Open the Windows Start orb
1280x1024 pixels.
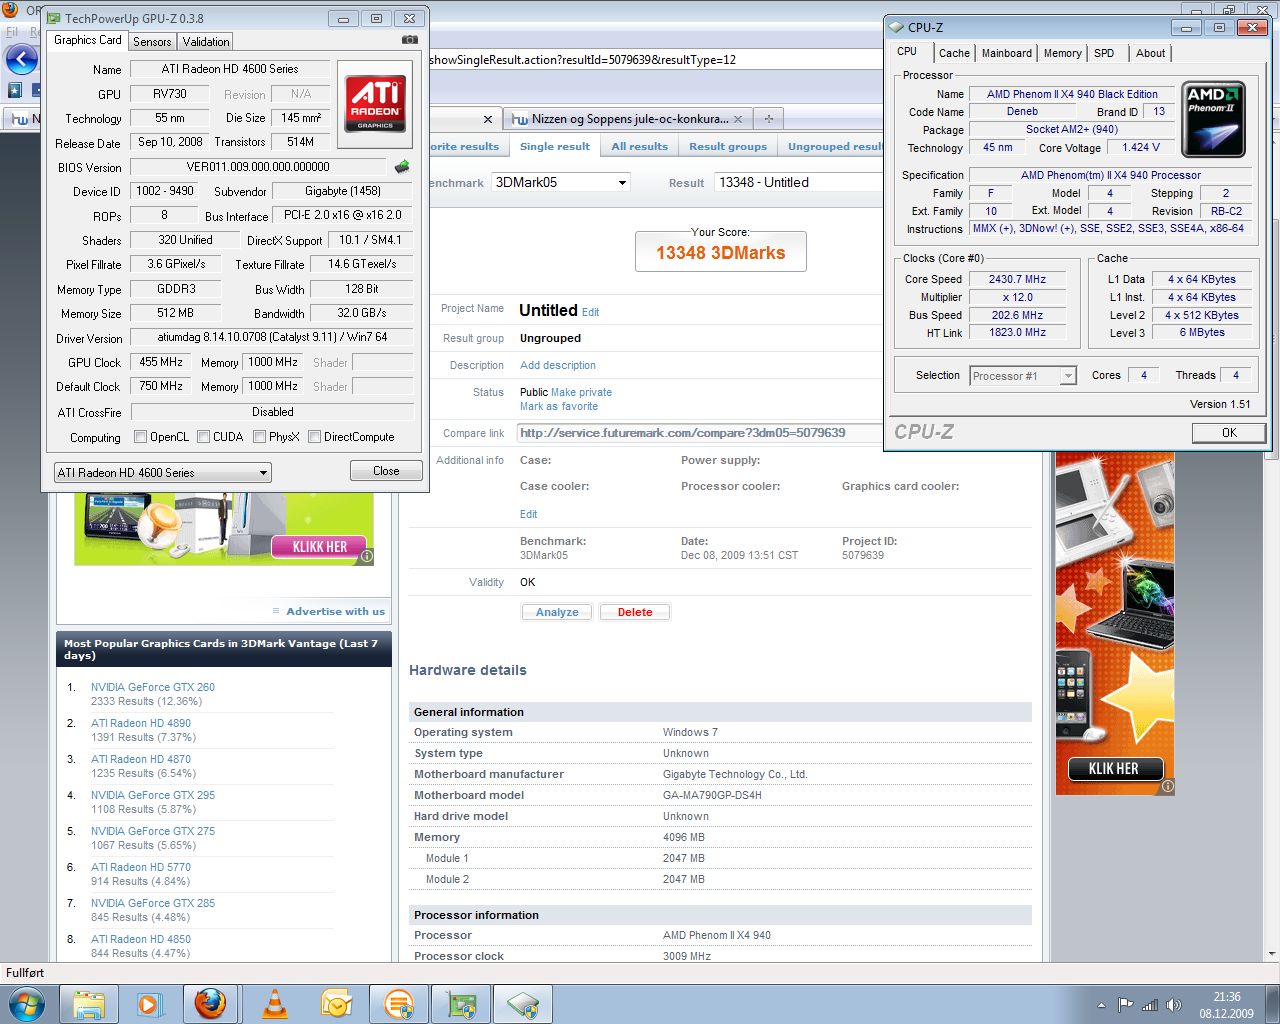click(25, 1004)
